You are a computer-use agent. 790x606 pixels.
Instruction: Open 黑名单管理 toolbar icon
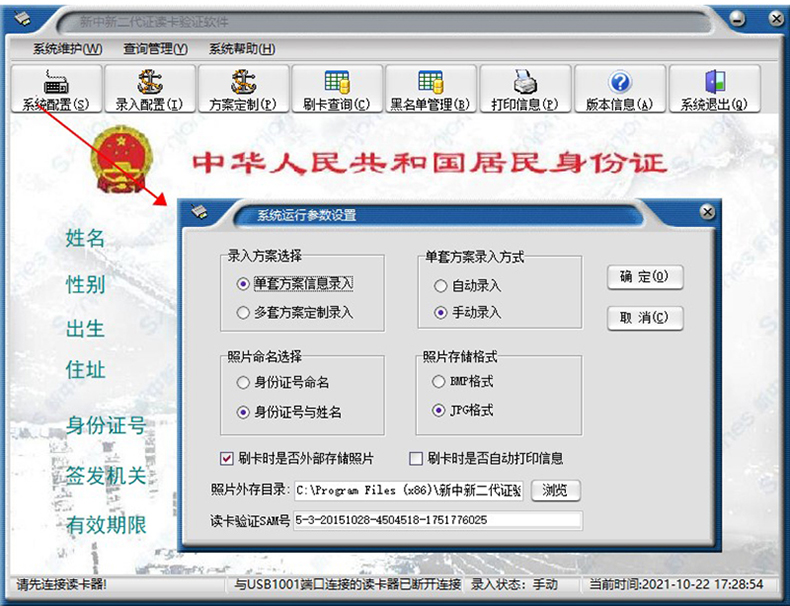point(430,89)
